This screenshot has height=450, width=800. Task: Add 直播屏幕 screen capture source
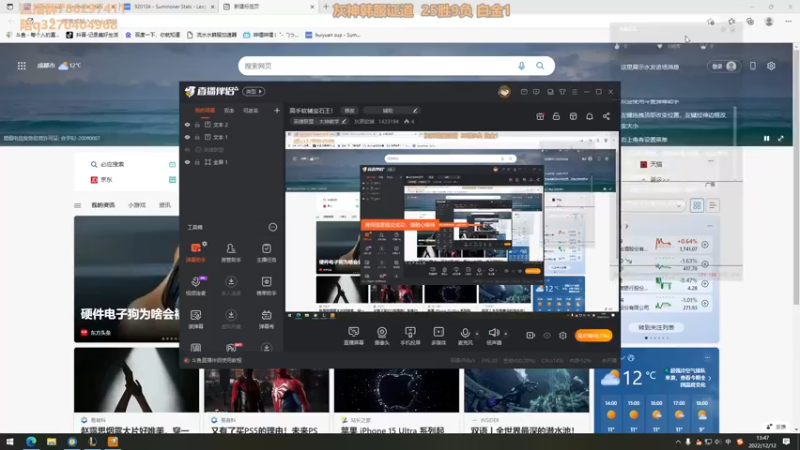pyautogui.click(x=354, y=336)
